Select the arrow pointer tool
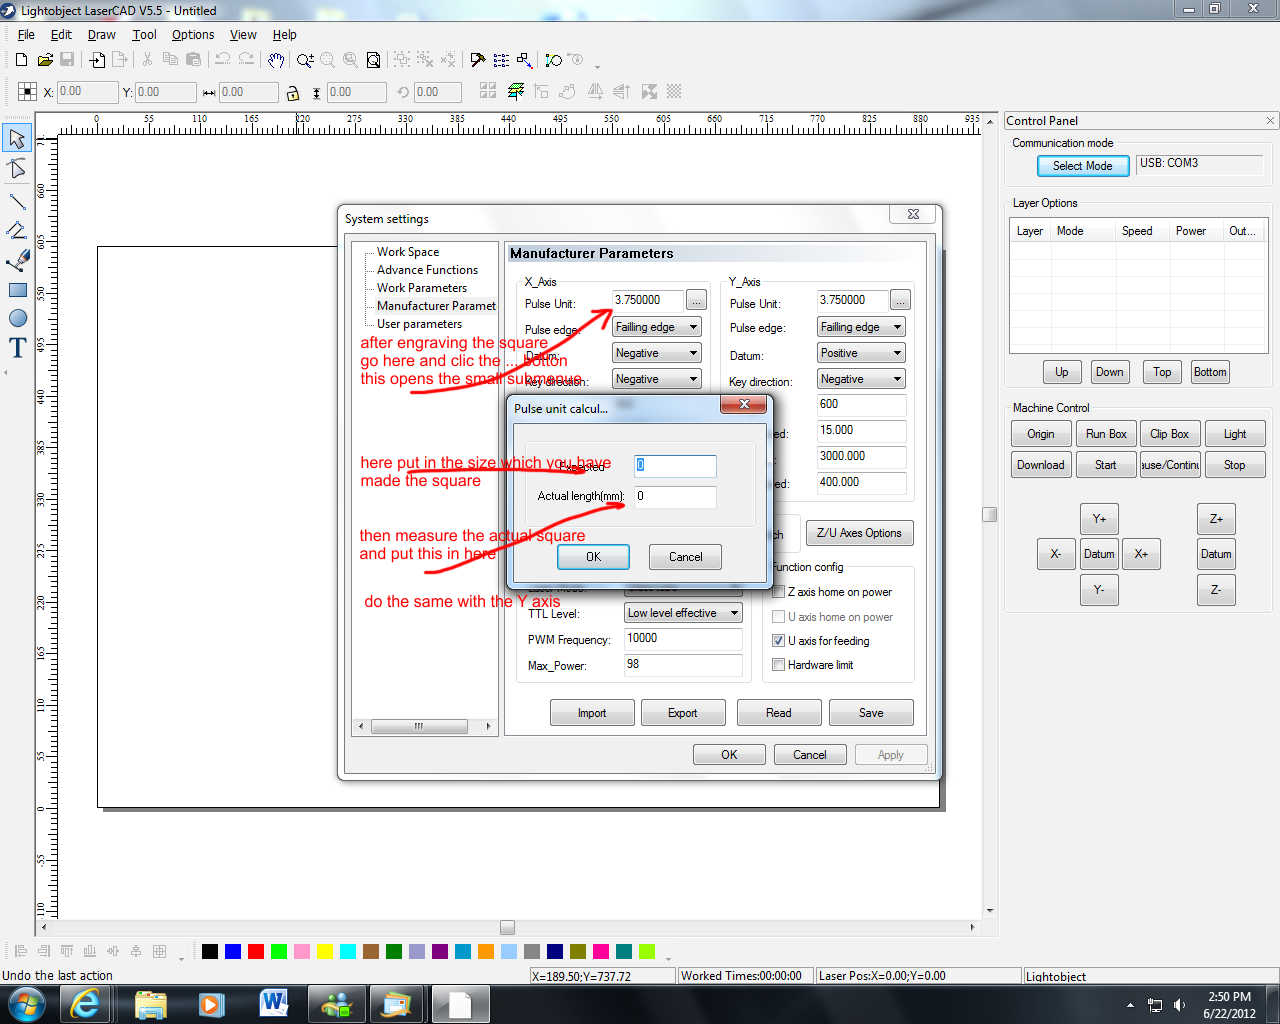 coord(17,138)
